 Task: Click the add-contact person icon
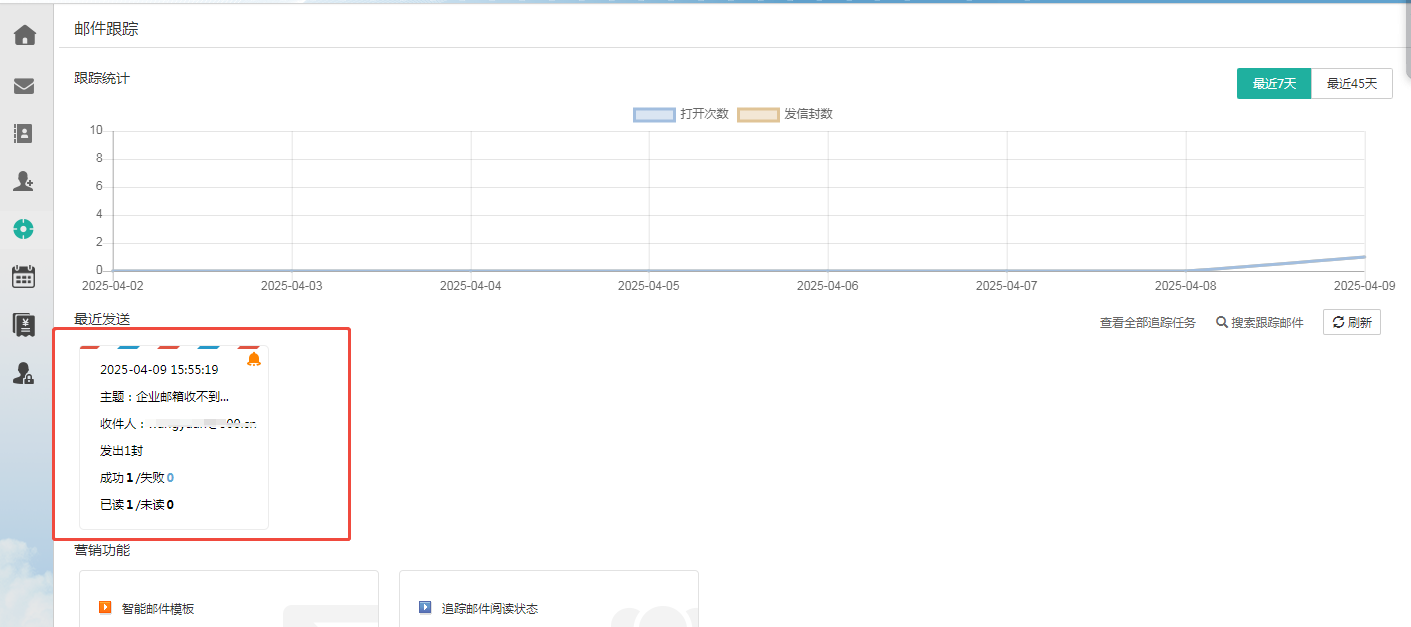tap(24, 181)
